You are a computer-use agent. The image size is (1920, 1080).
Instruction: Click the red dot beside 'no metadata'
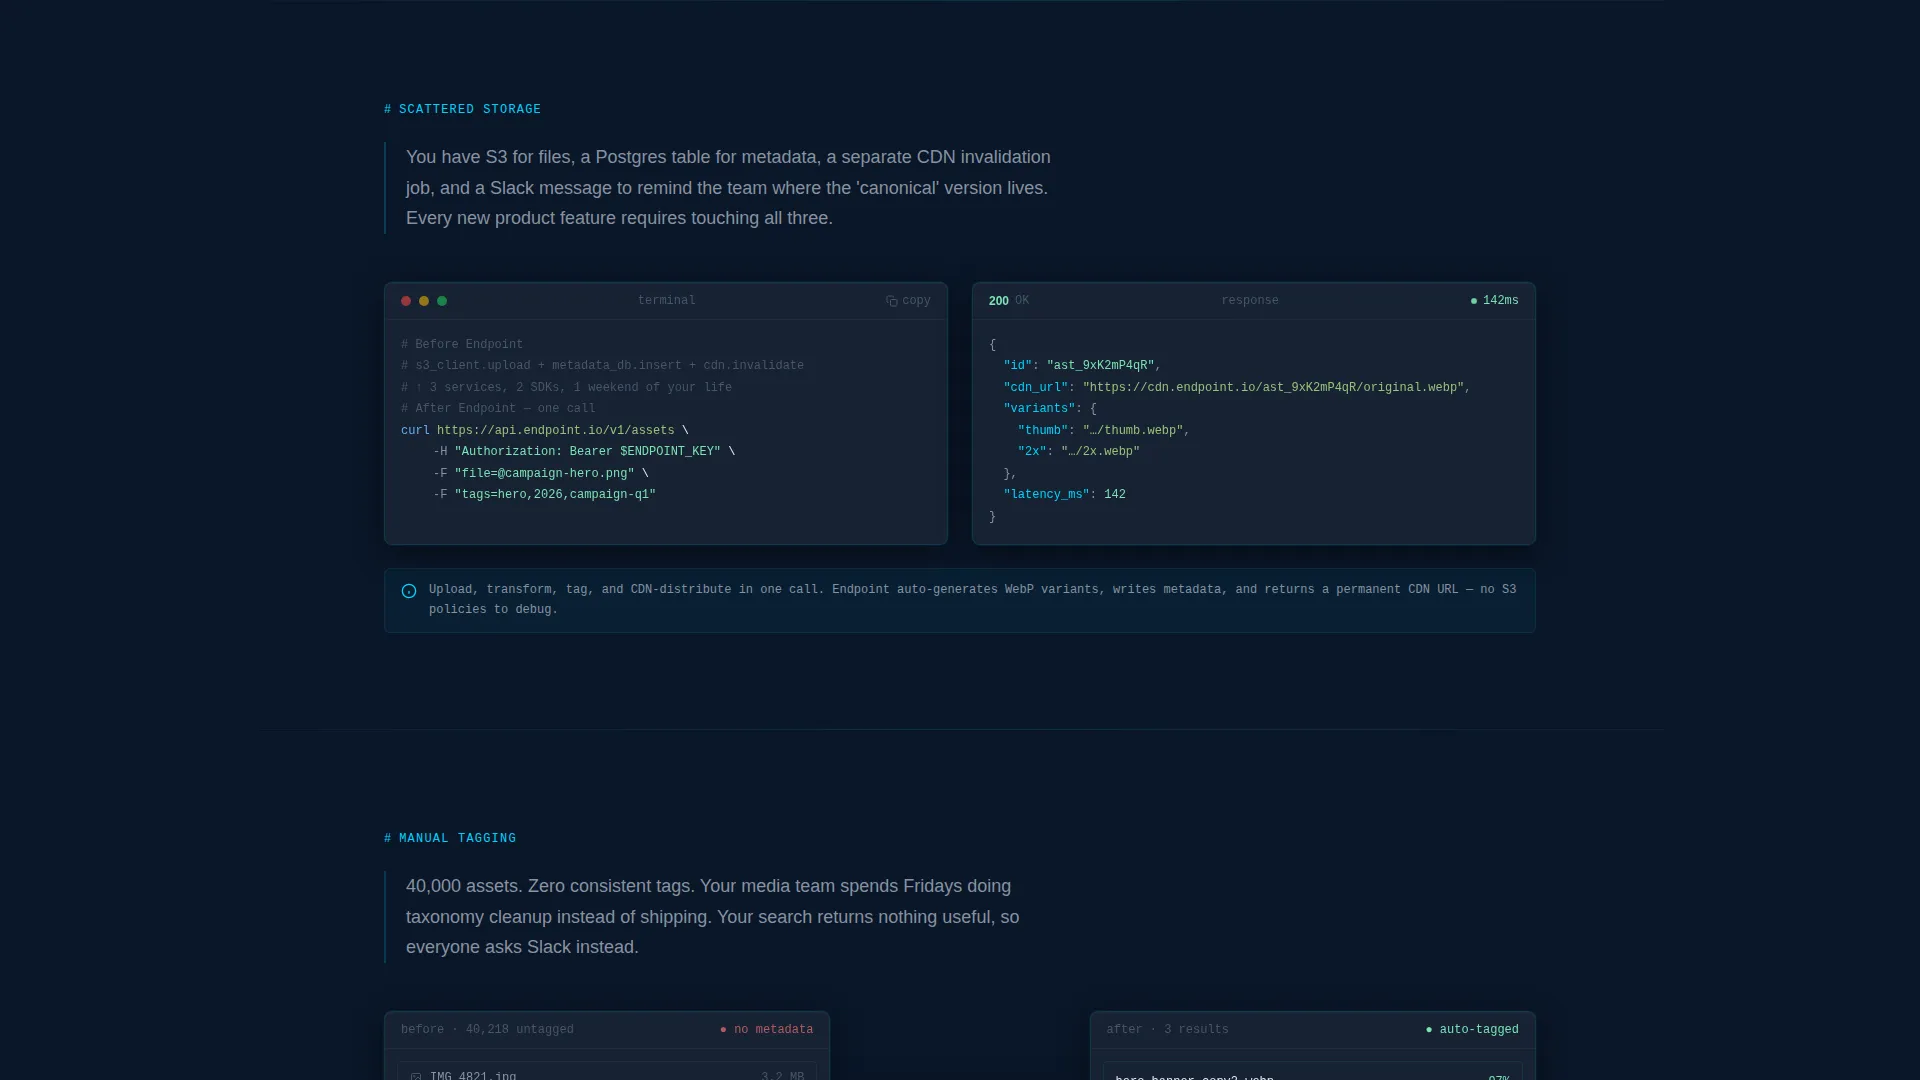coord(723,1030)
